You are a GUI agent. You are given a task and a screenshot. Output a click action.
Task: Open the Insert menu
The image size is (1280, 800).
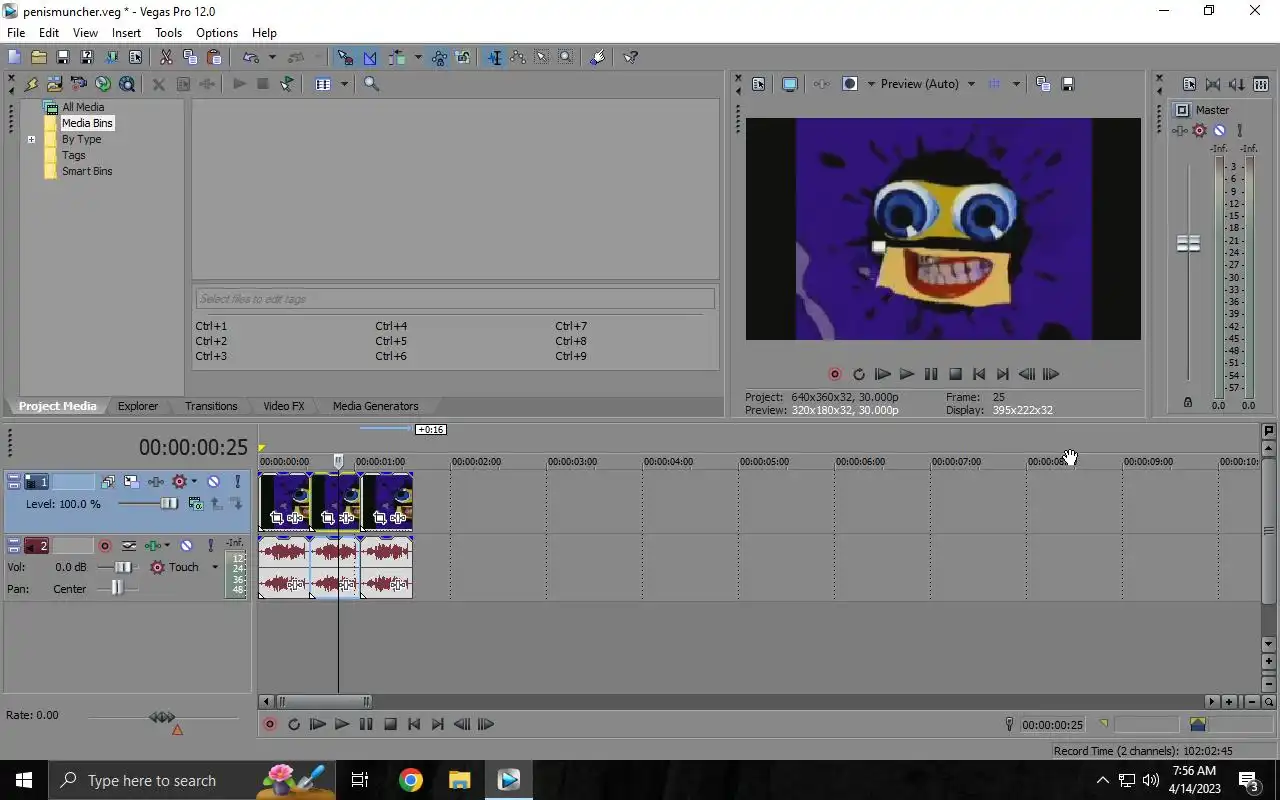(x=126, y=33)
